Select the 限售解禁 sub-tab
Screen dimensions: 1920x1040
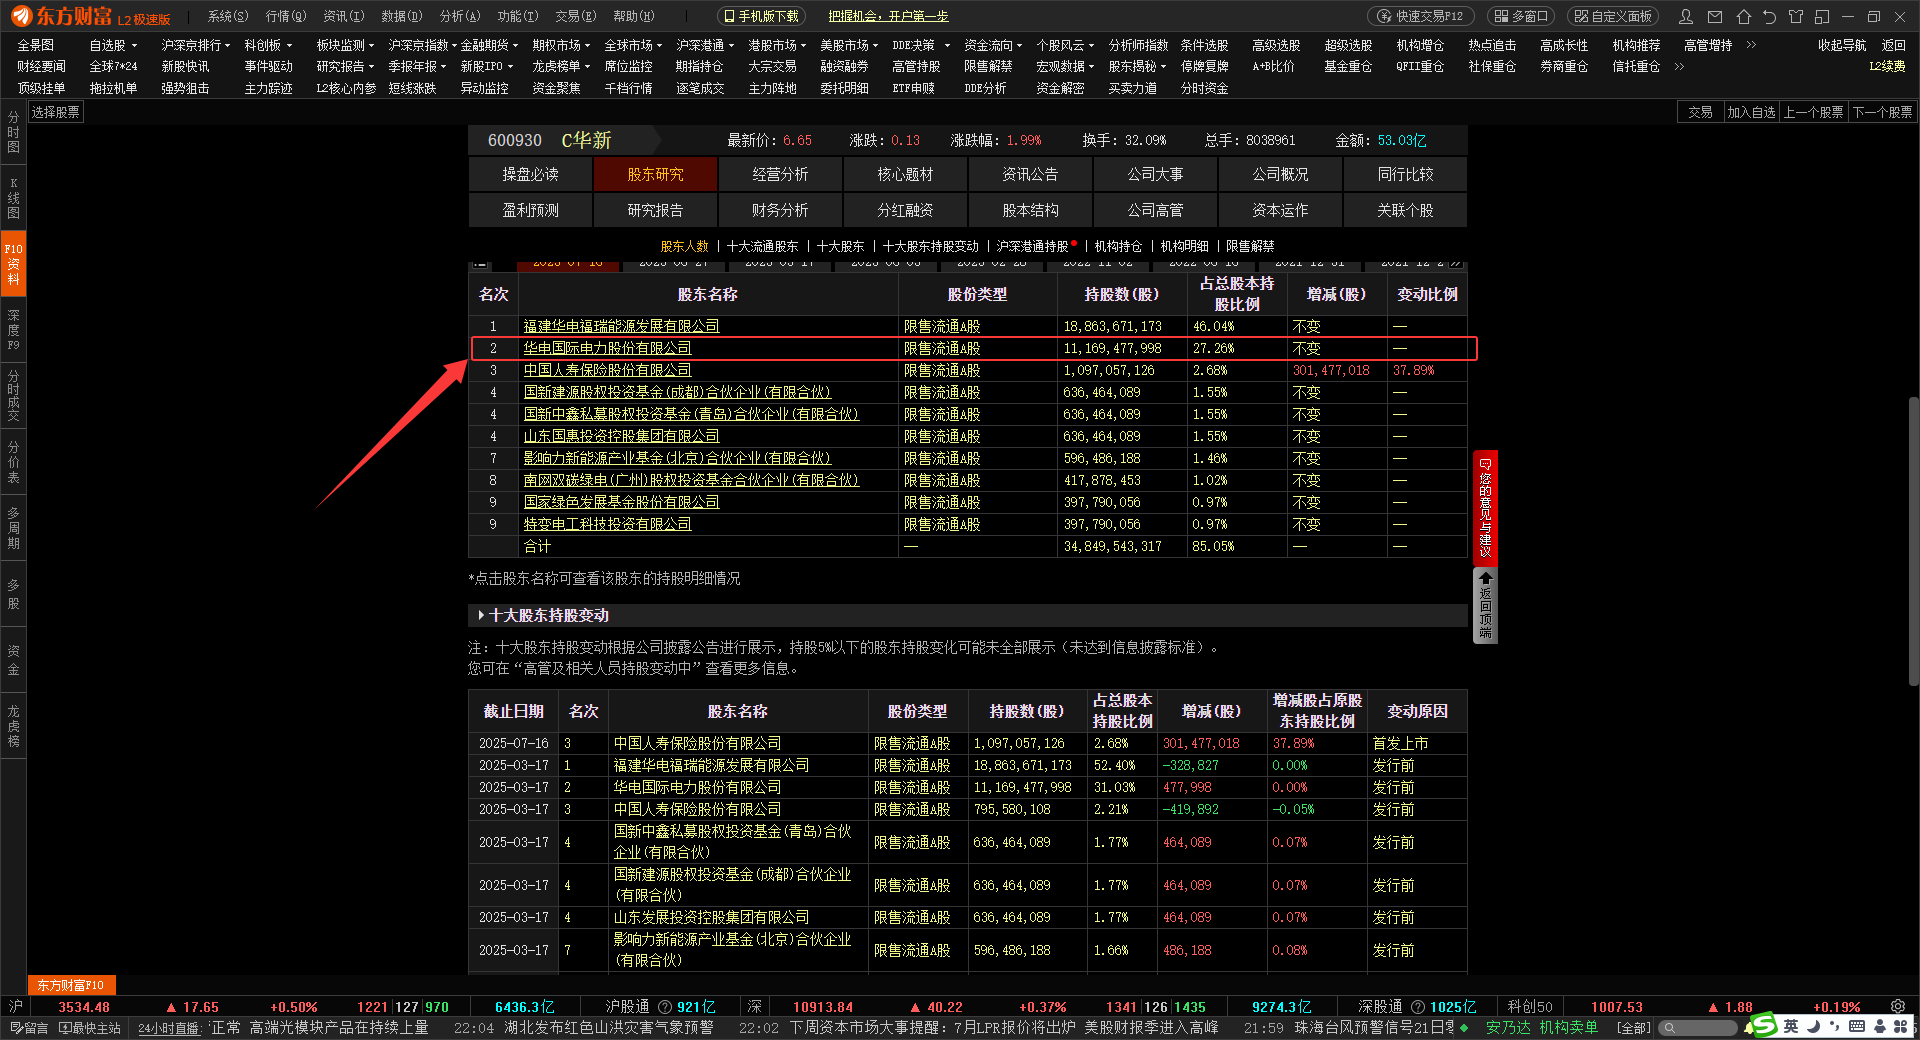click(1250, 246)
